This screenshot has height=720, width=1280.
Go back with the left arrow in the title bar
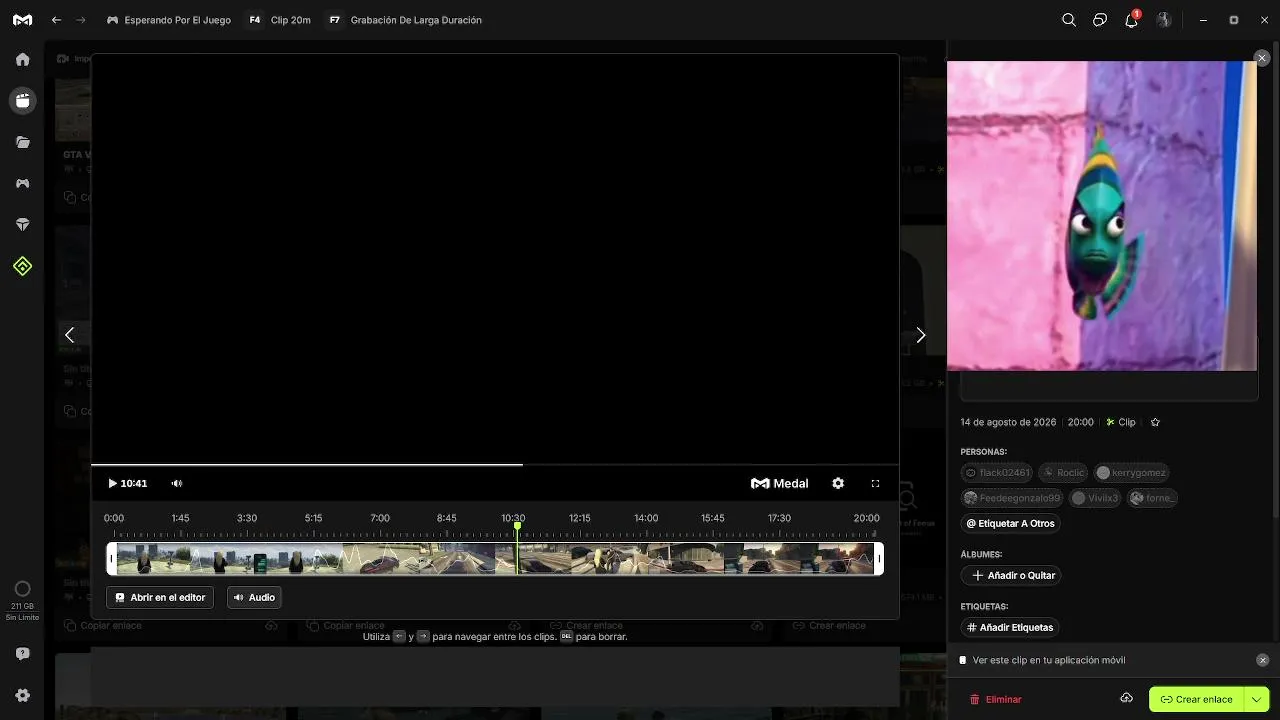pos(56,20)
